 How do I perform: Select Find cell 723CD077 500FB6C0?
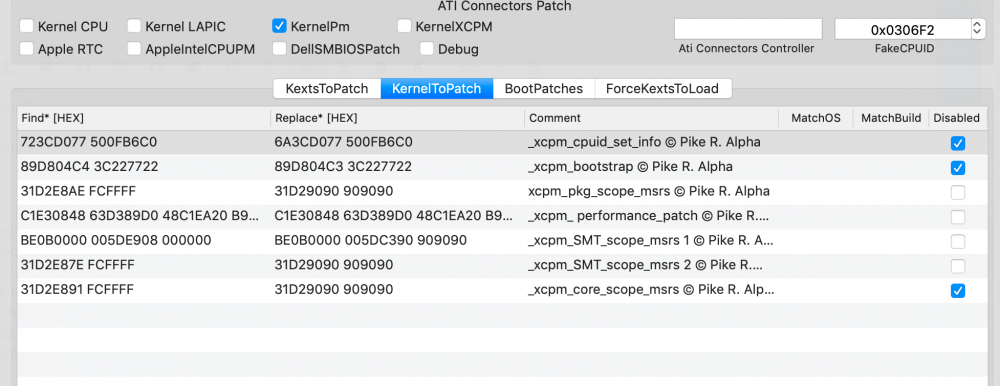coord(143,143)
